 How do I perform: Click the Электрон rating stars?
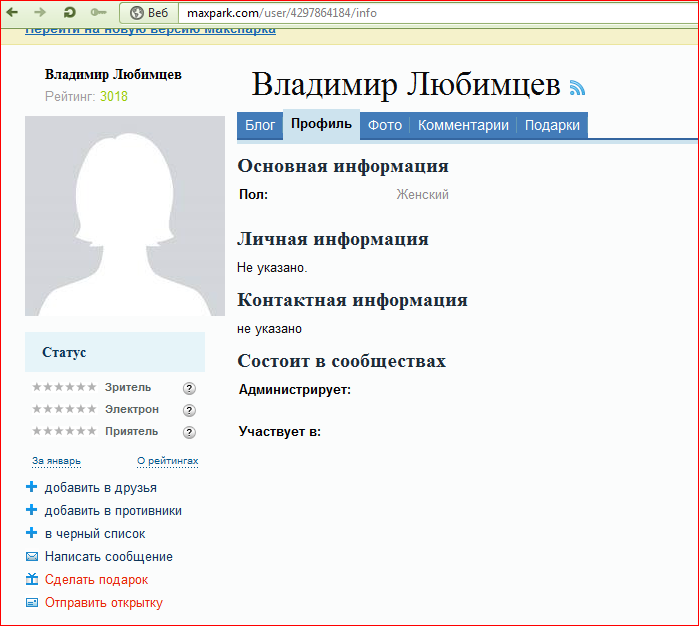[64, 408]
